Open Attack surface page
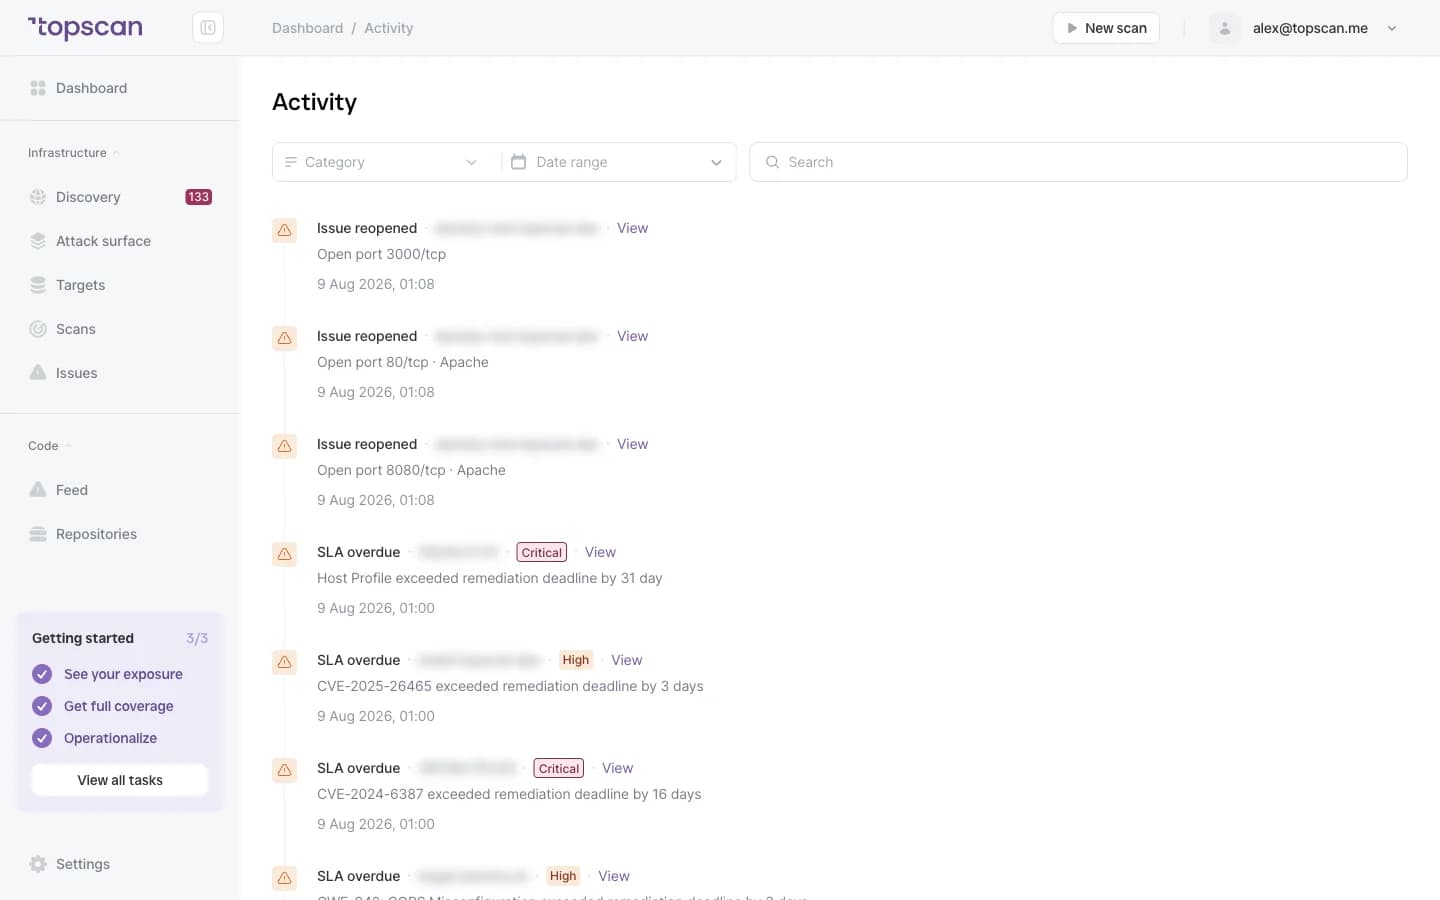The image size is (1440, 900). click(x=120, y=241)
